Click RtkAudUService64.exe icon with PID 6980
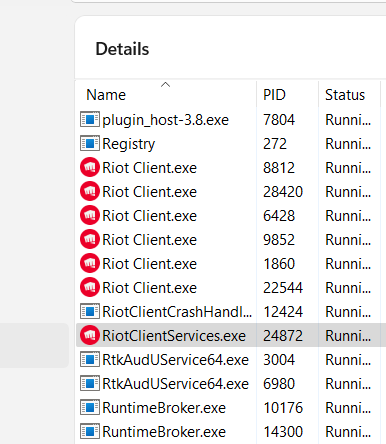The image size is (386, 444). [90, 383]
